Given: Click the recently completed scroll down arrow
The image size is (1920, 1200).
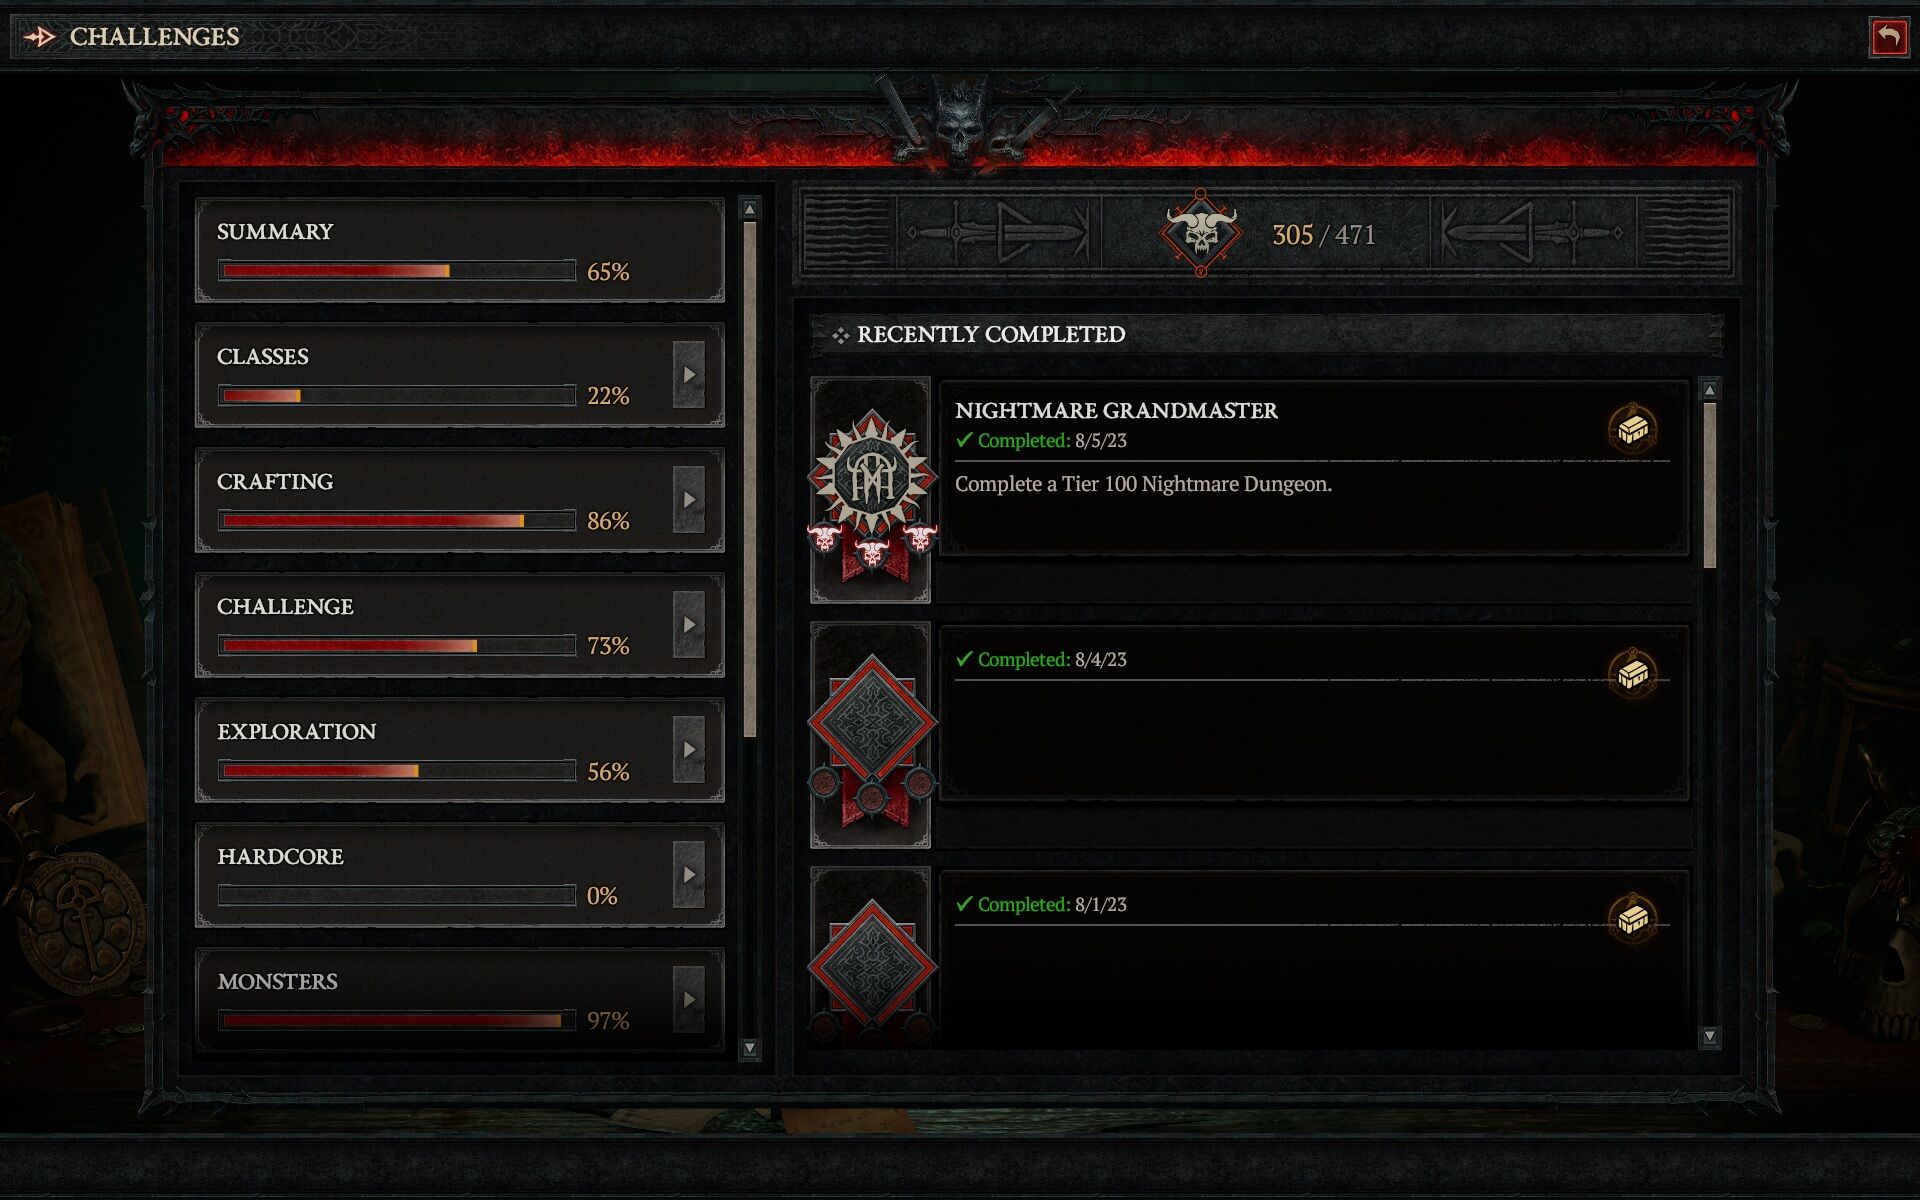Looking at the screenshot, I should (x=1709, y=1036).
